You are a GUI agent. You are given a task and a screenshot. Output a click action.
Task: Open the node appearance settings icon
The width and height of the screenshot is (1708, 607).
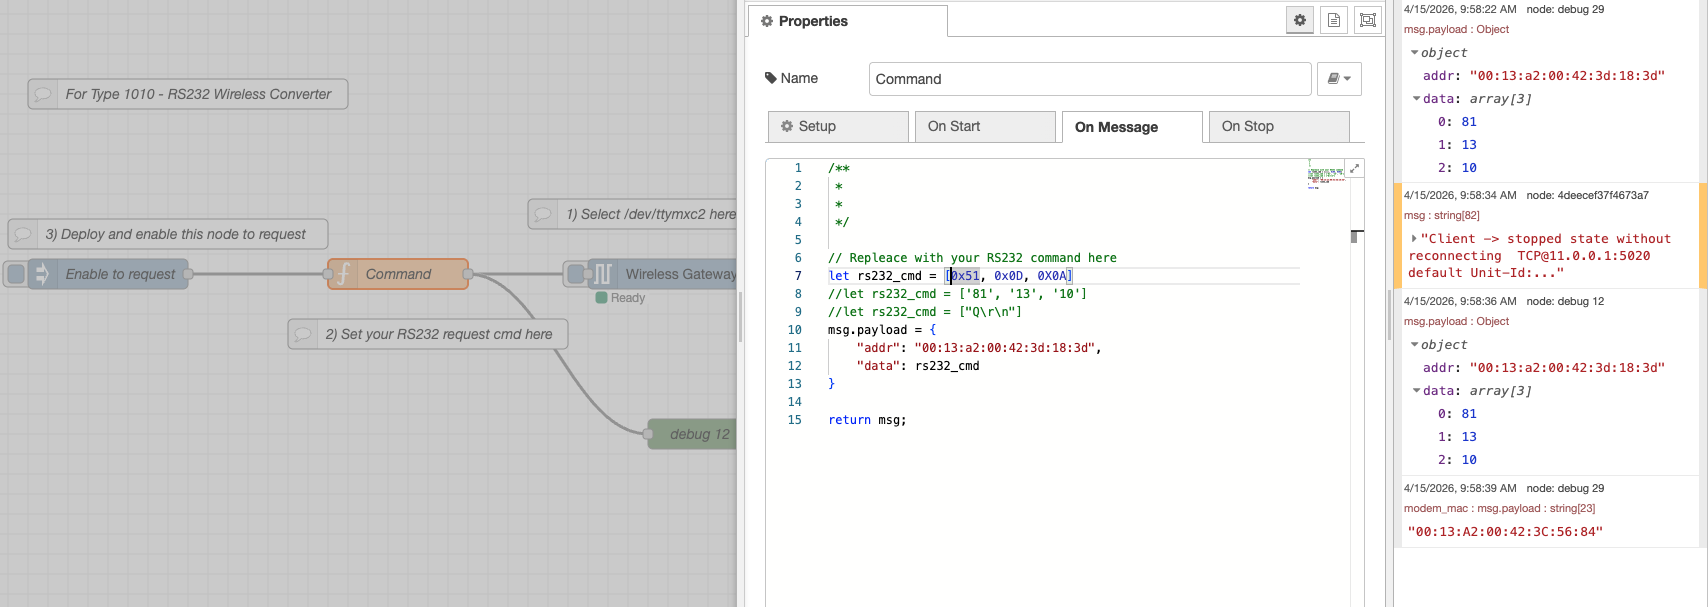pyautogui.click(x=1368, y=20)
